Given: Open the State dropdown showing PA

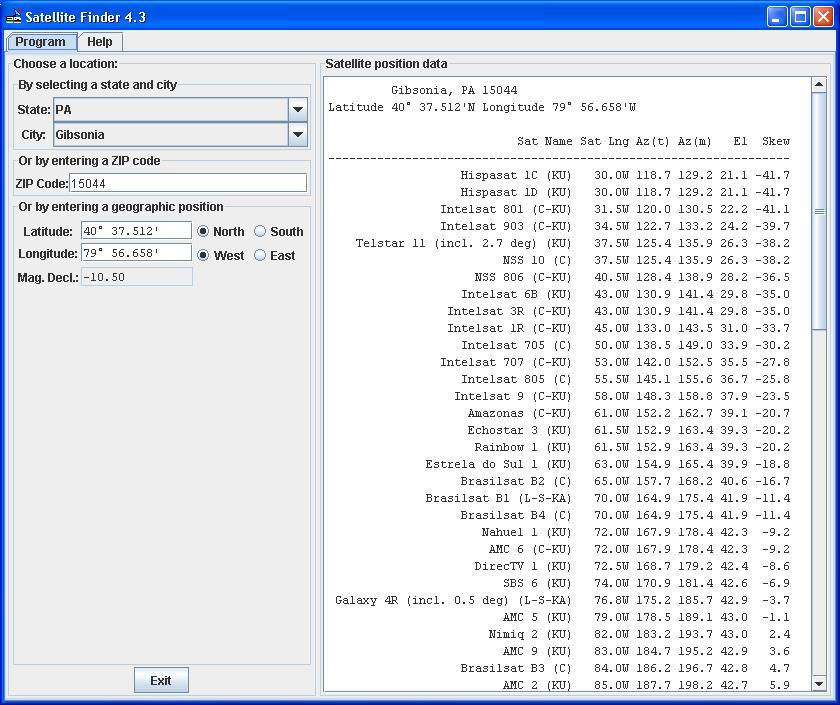Looking at the screenshot, I should tap(297, 110).
